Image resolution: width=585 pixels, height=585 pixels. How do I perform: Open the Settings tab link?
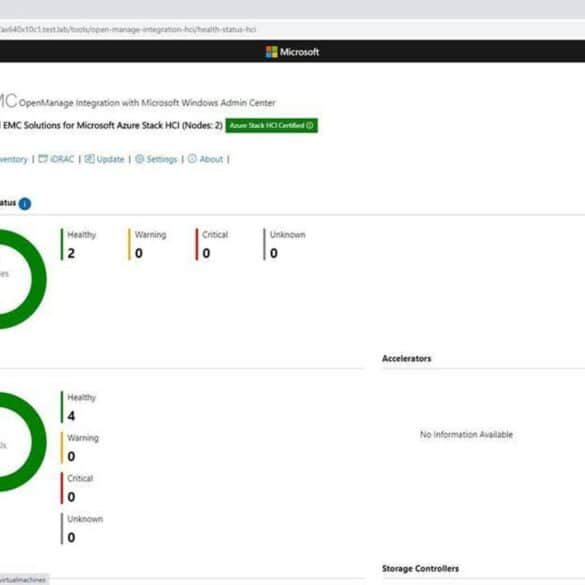click(x=156, y=159)
